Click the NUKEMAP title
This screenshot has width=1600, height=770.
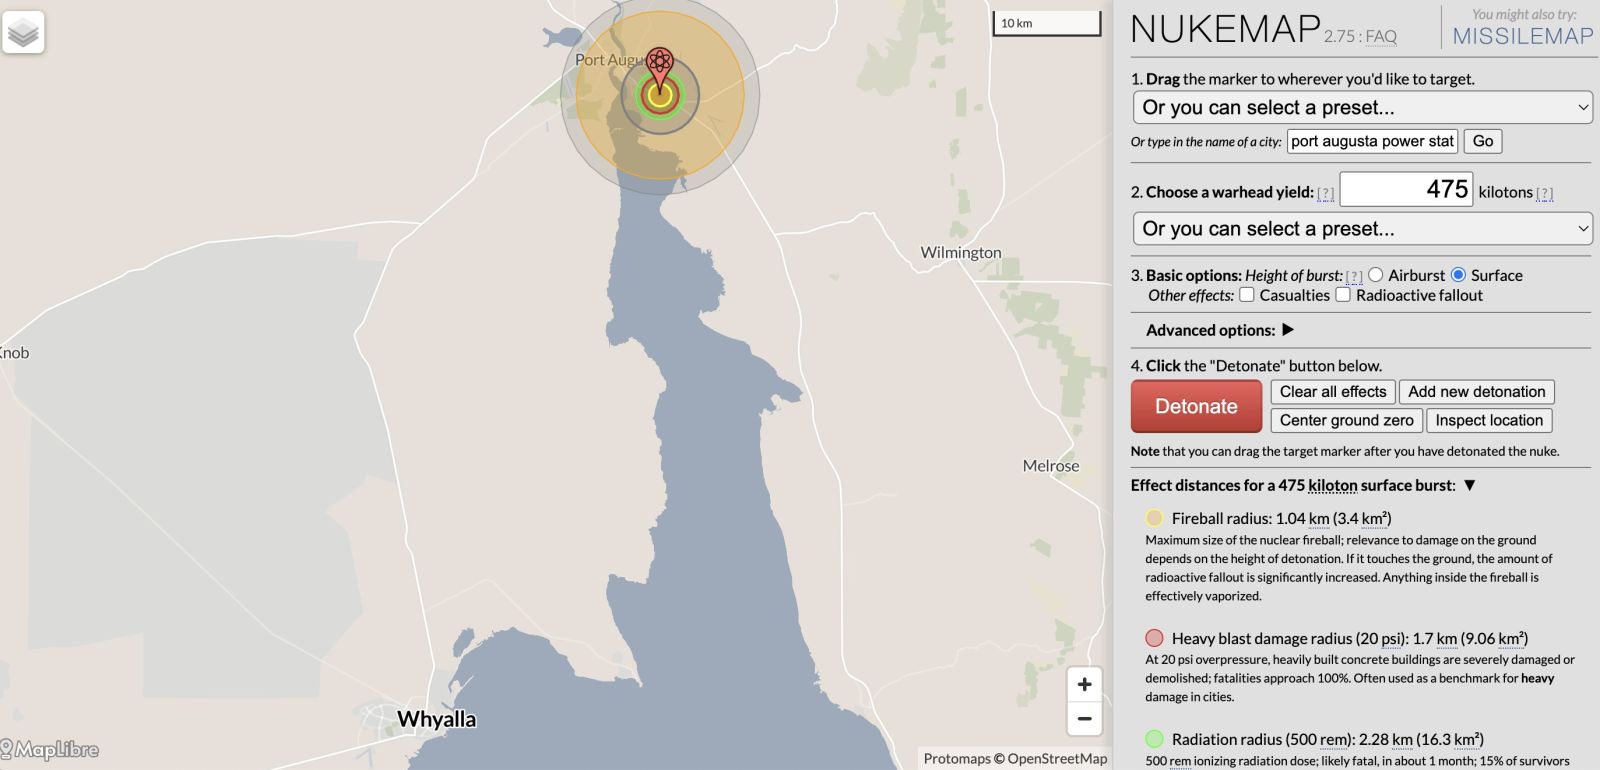click(x=1226, y=29)
